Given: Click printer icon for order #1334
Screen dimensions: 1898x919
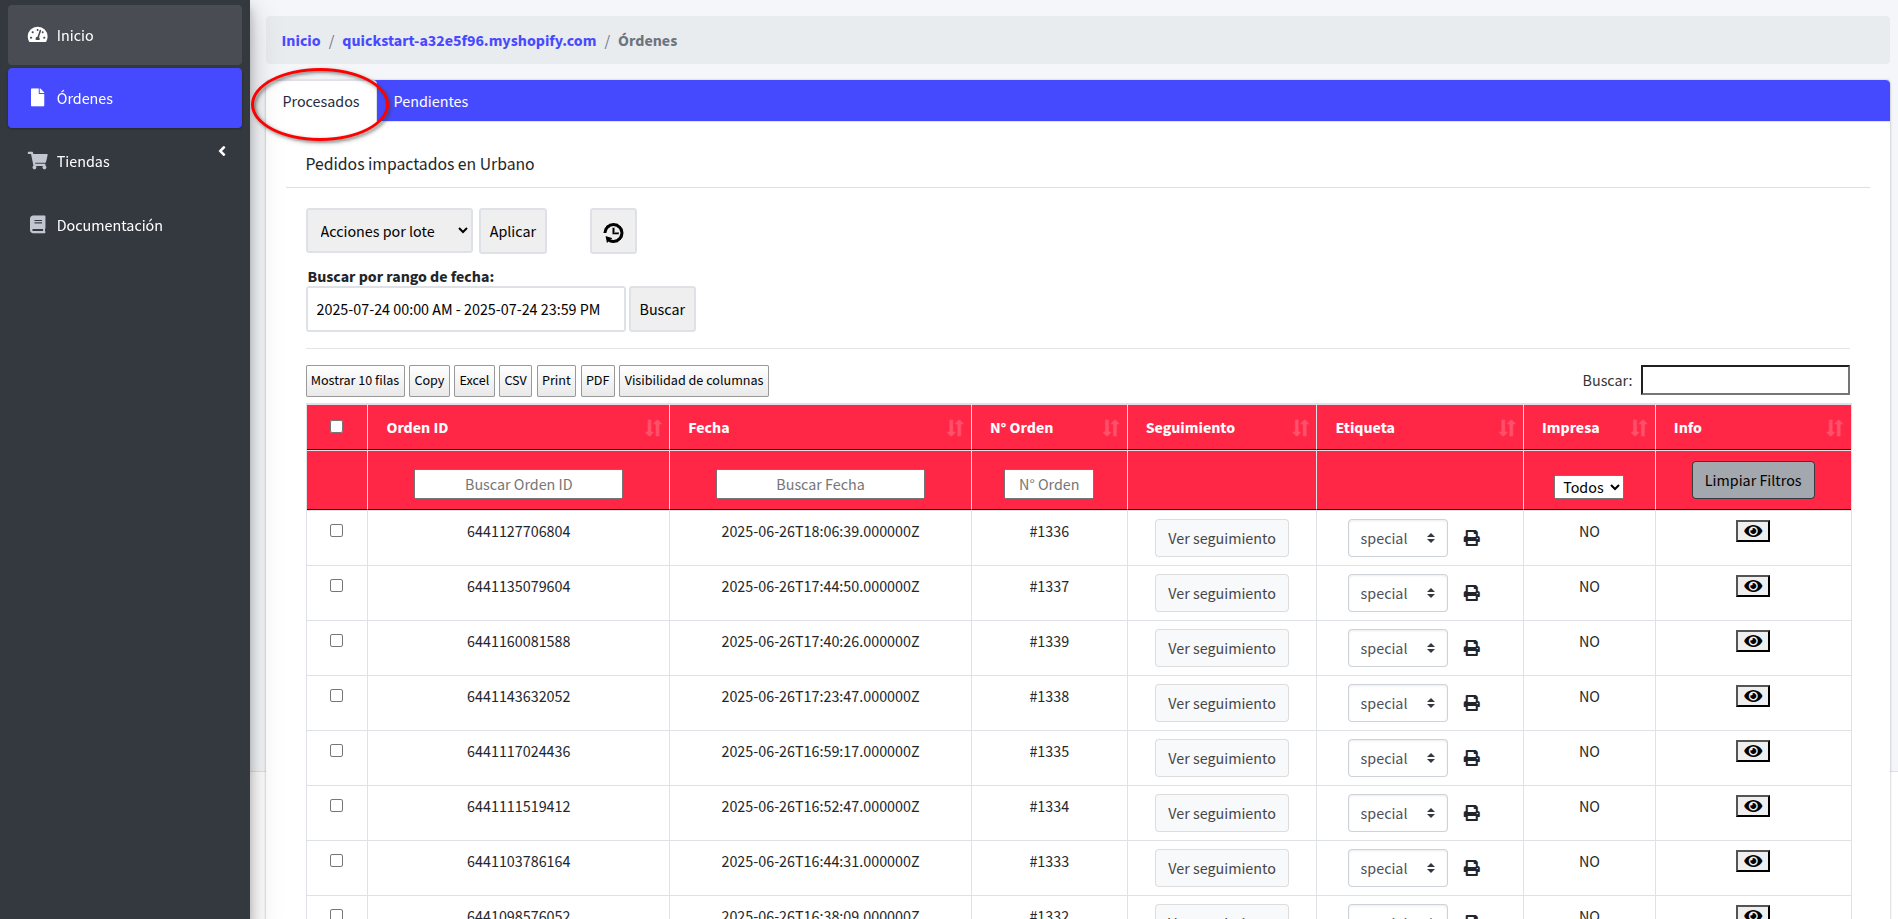Looking at the screenshot, I should click(1471, 814).
